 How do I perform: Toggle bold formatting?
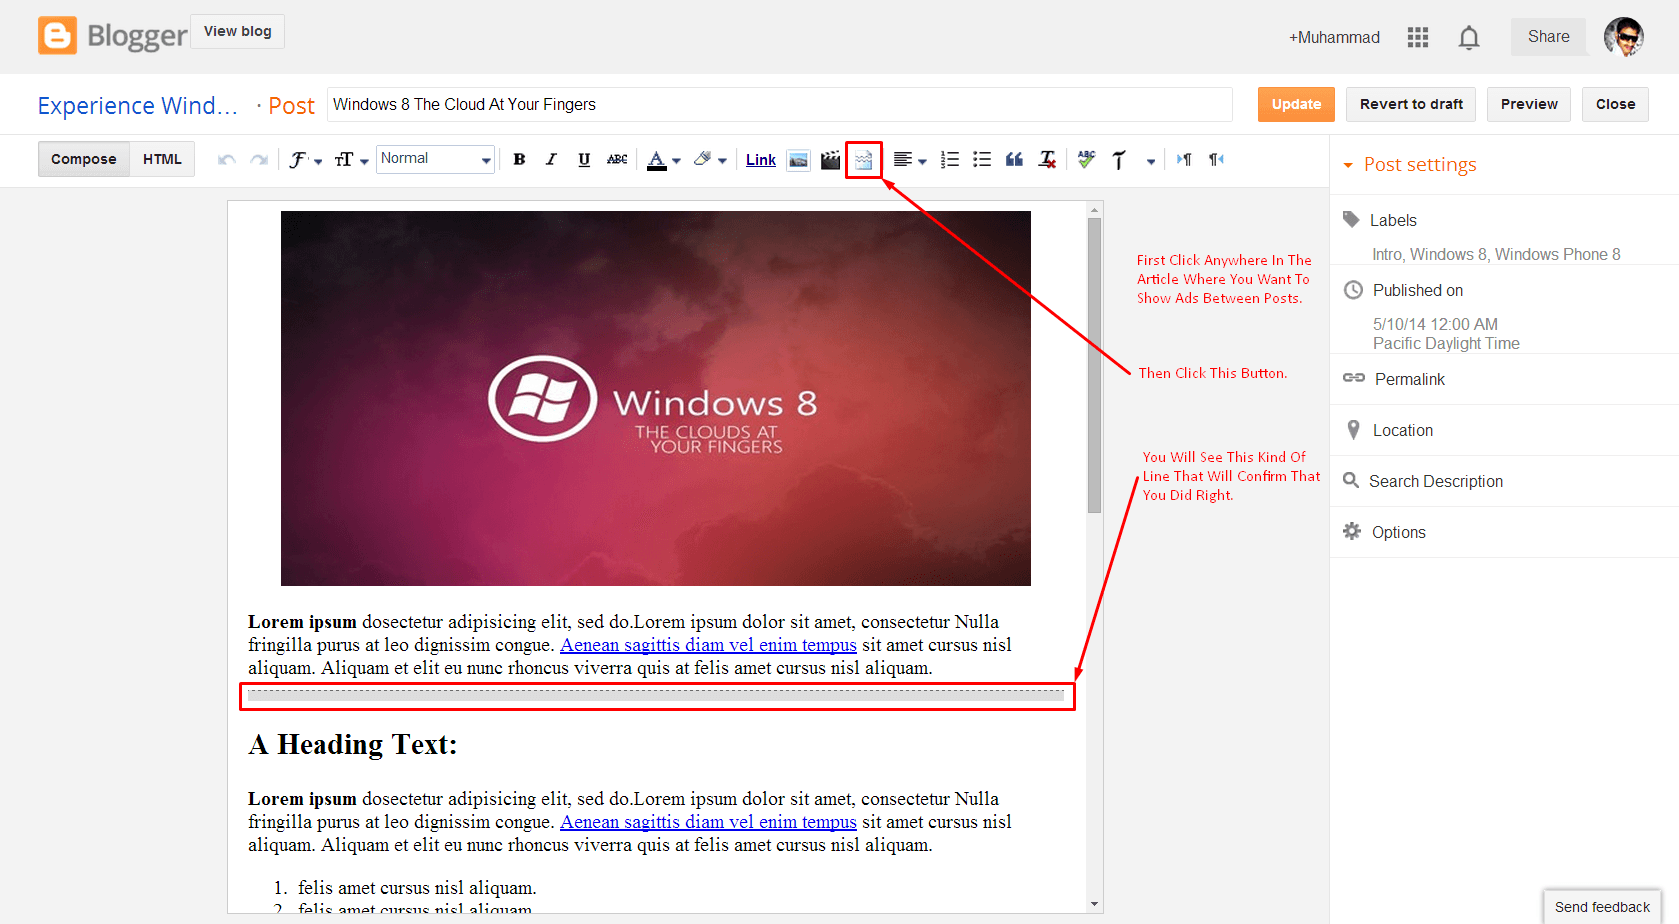(519, 159)
